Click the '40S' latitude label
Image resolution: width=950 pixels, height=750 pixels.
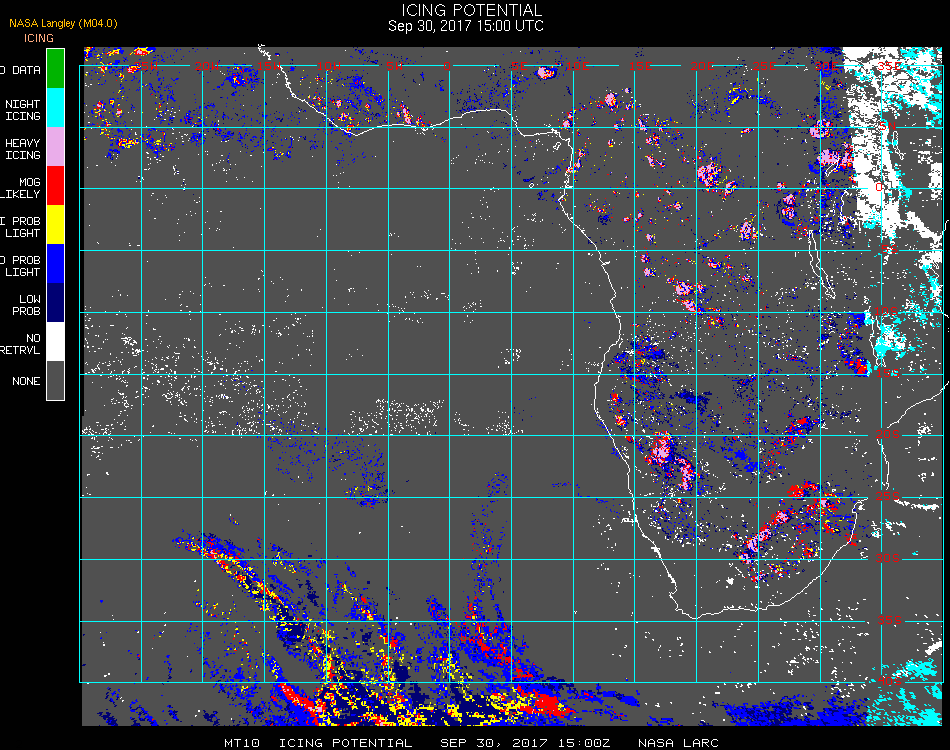889,682
